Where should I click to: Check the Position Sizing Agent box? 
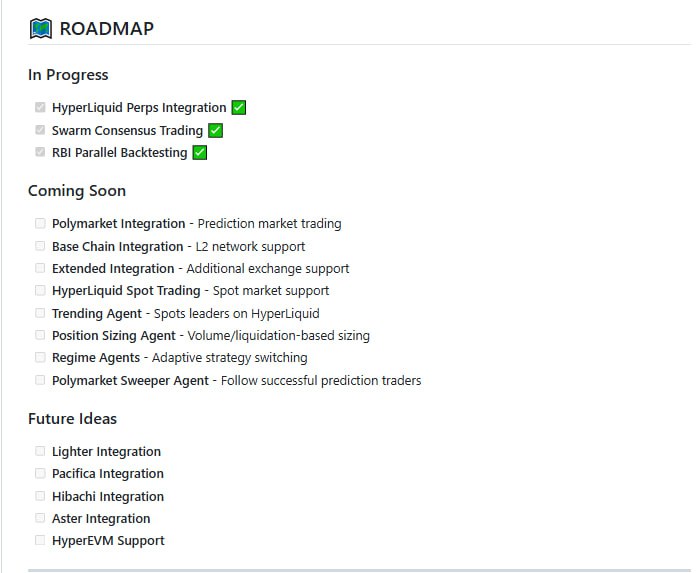click(x=40, y=335)
